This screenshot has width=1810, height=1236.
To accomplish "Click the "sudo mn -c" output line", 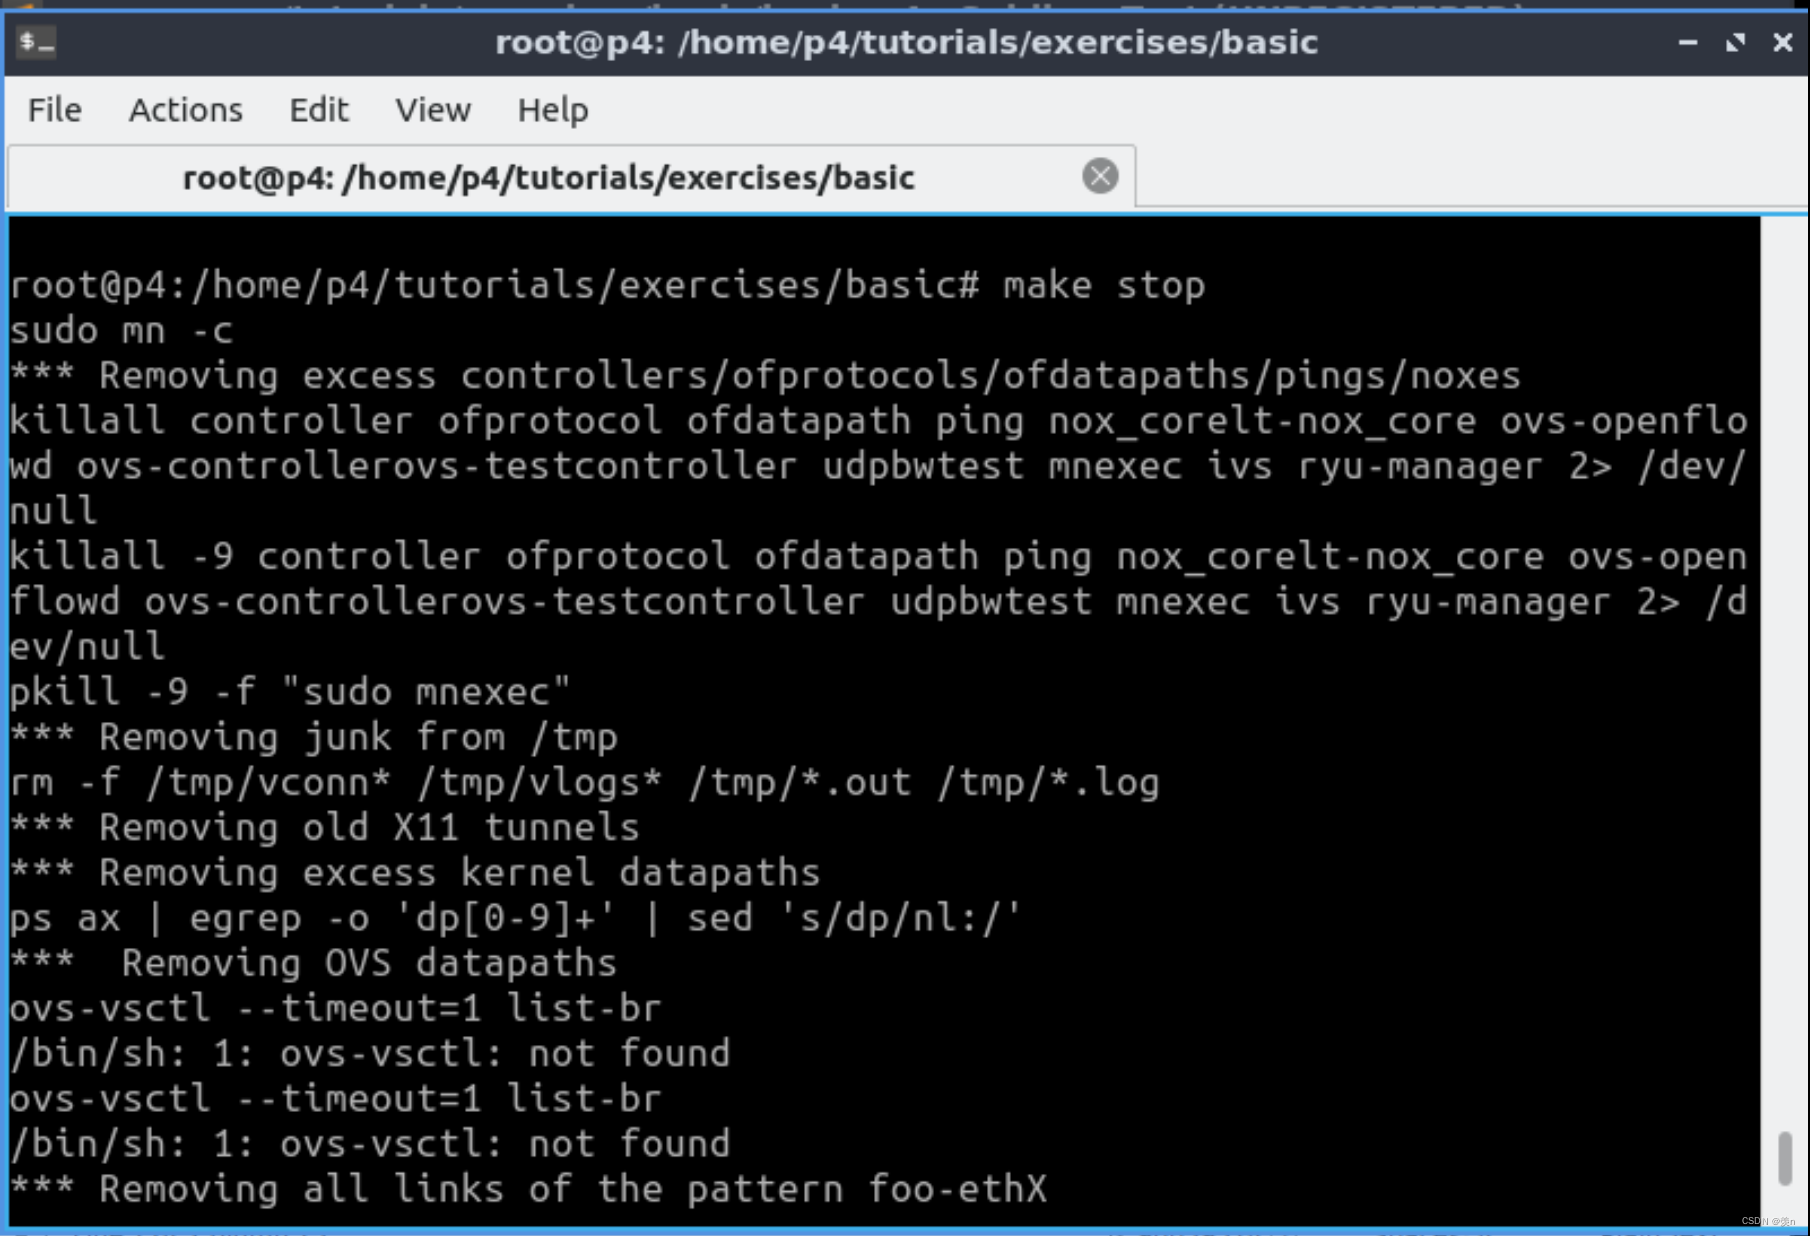I will coord(121,331).
